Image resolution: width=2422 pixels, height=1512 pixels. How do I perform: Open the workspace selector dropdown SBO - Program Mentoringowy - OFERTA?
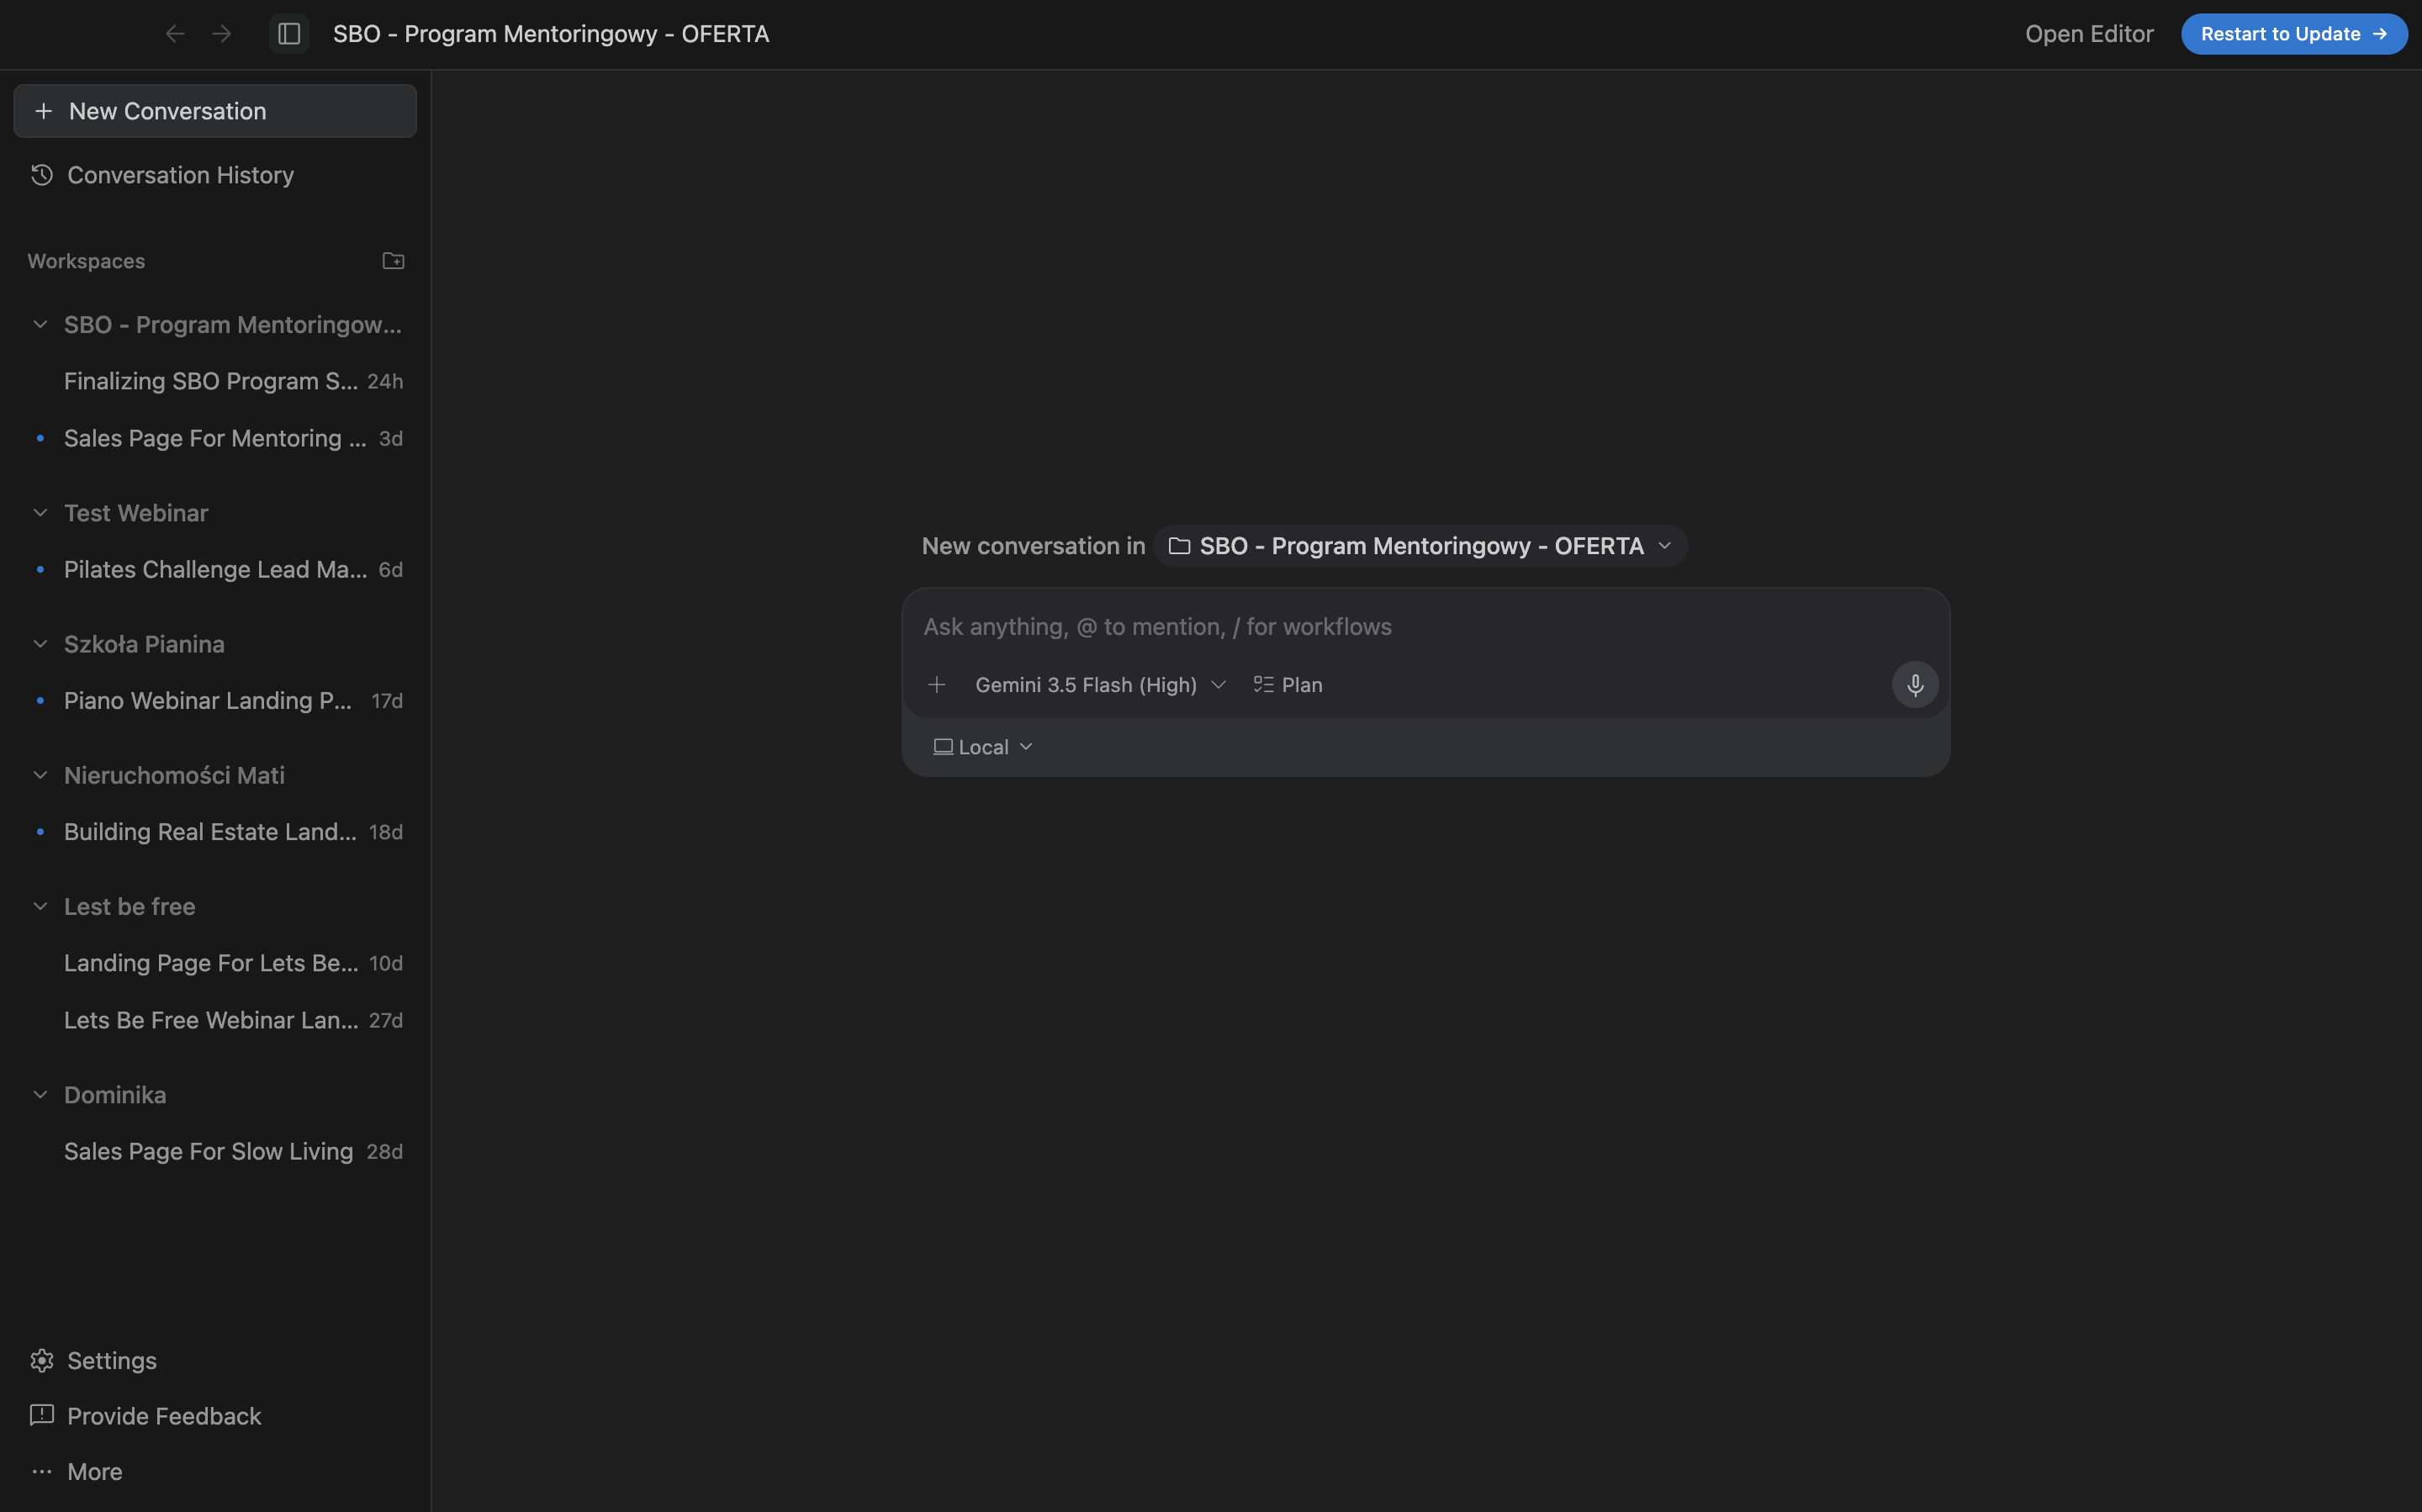1420,546
